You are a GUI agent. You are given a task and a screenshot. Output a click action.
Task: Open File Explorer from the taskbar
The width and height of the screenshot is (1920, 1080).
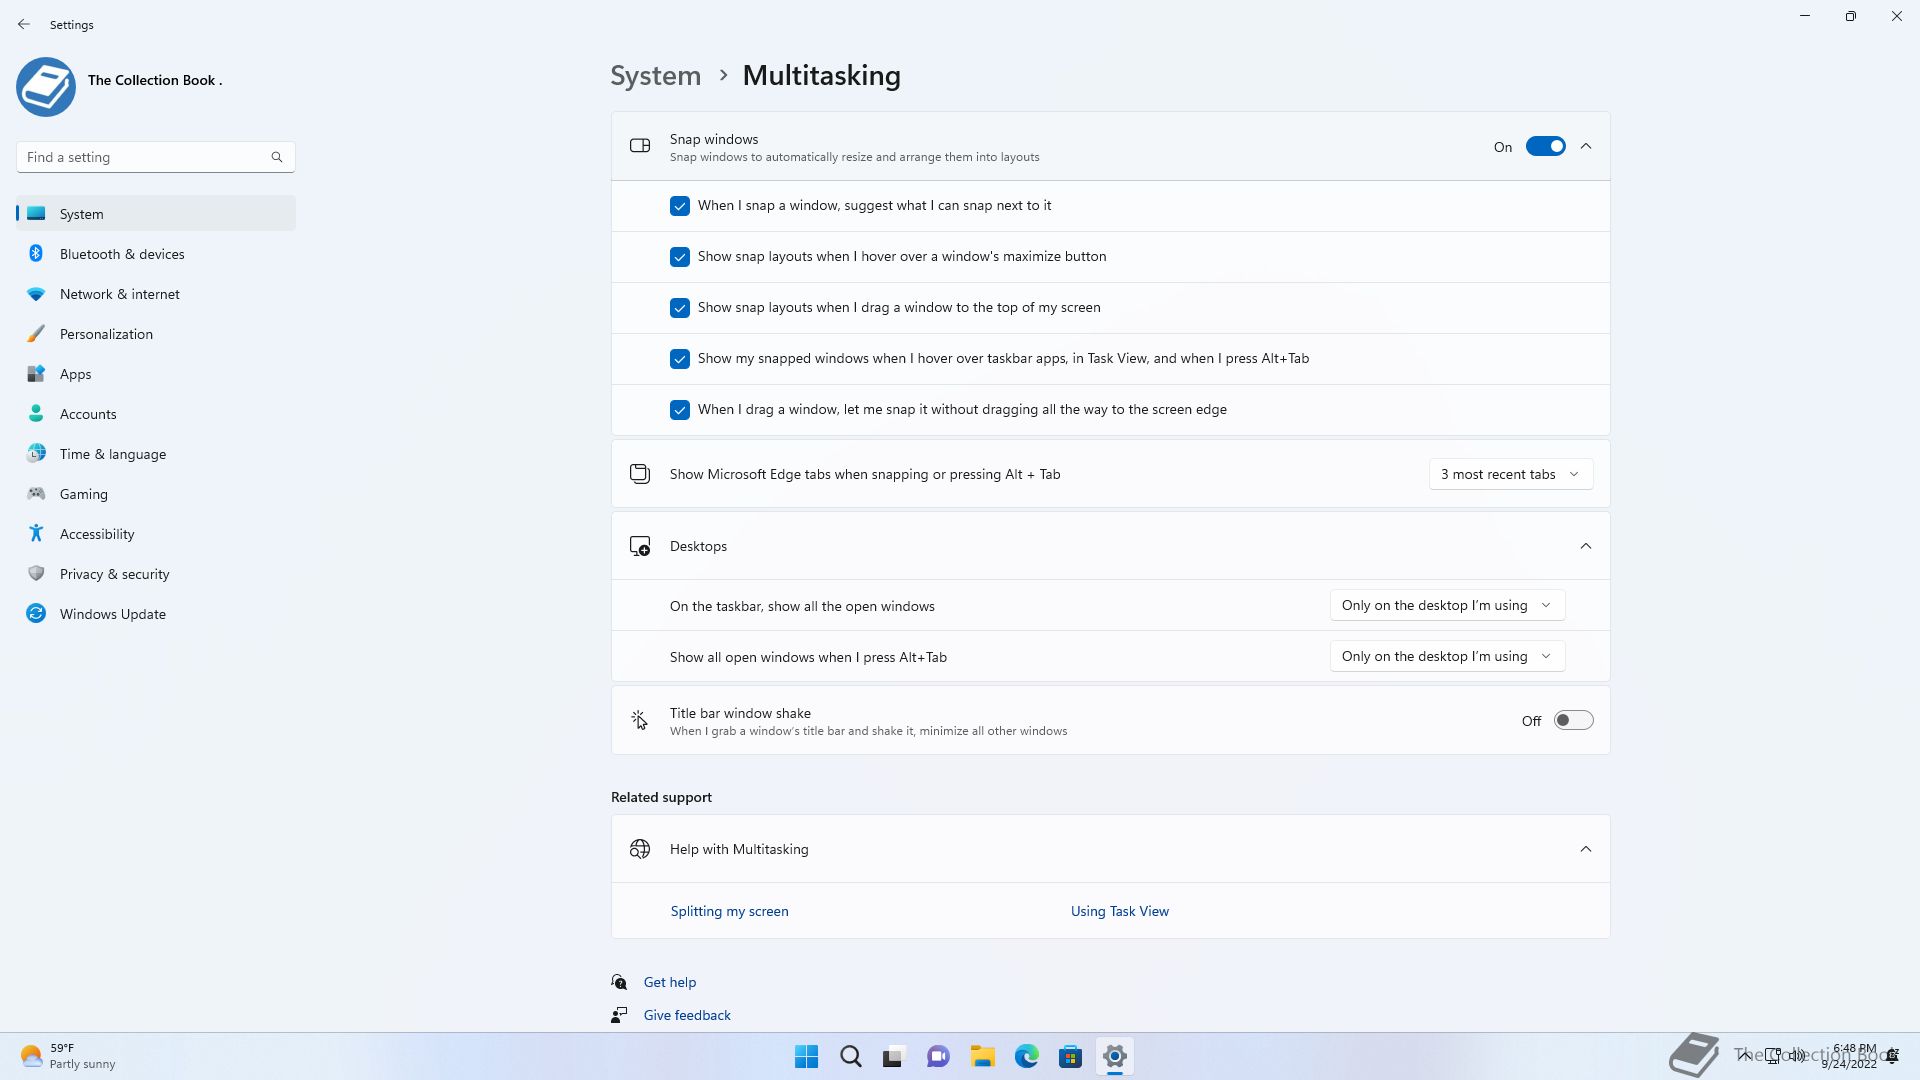pos(982,1056)
